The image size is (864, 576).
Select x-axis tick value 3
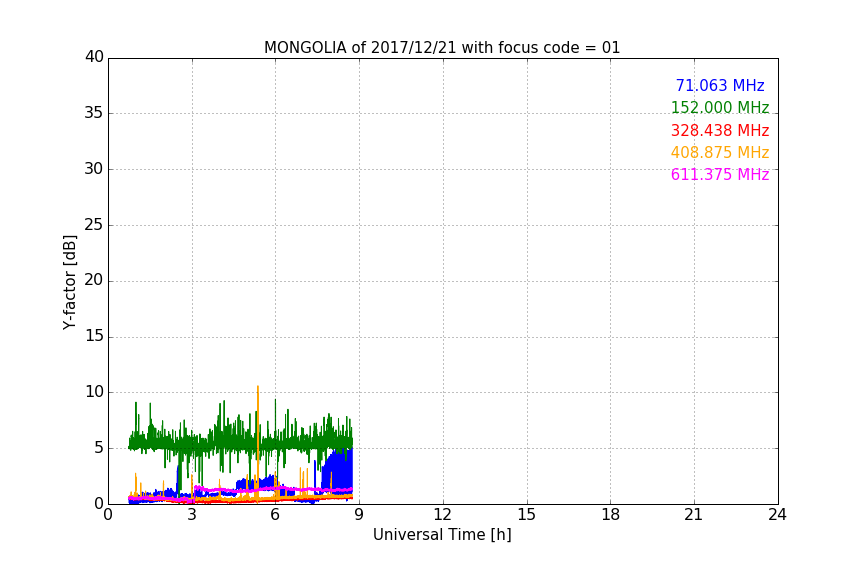point(192,515)
